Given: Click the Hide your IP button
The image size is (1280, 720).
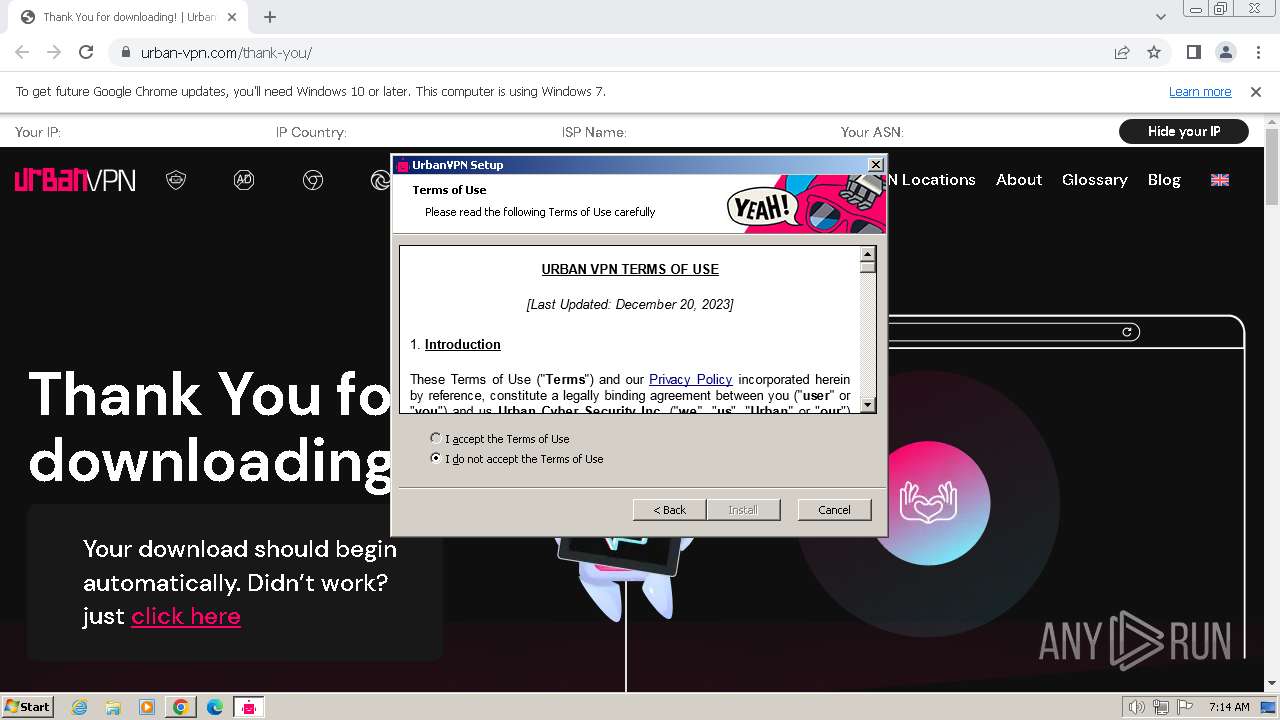Looking at the screenshot, I should coord(1184,131).
